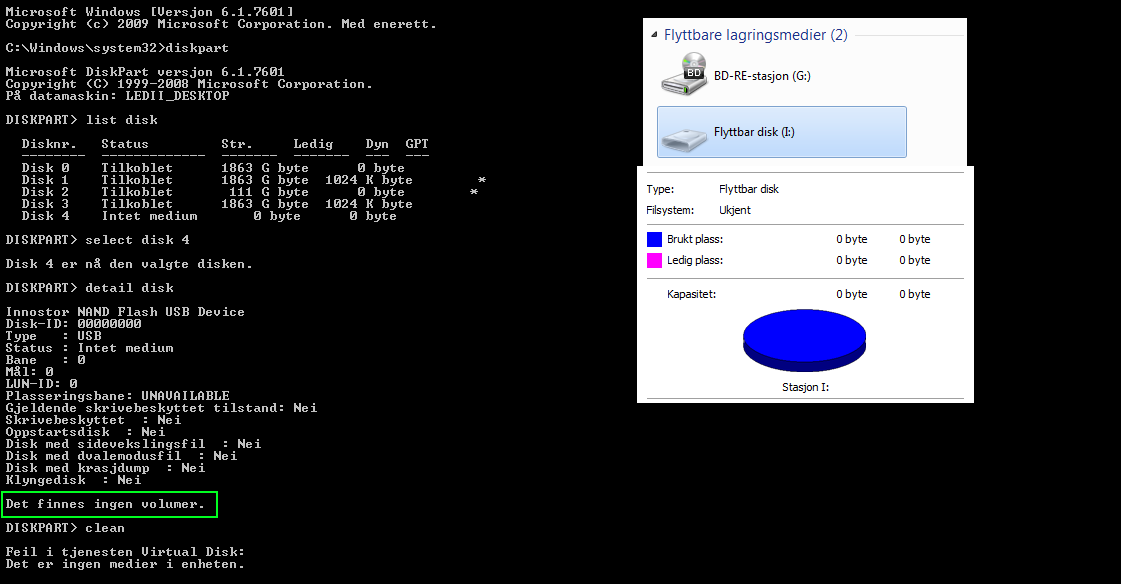Click the blue Brukt plass color swatch
The image size is (1121, 584).
[654, 239]
